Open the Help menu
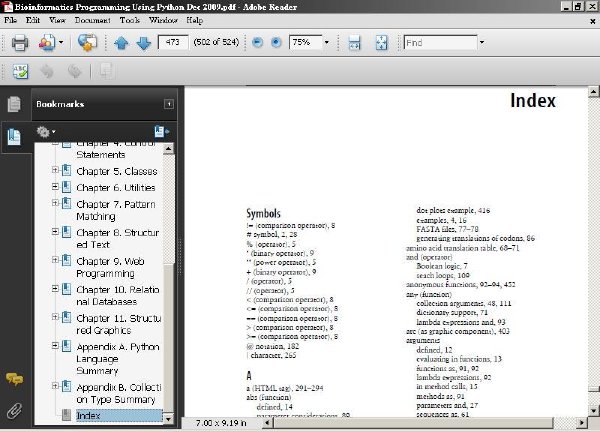The height and width of the screenshot is (432, 600). pos(194,20)
